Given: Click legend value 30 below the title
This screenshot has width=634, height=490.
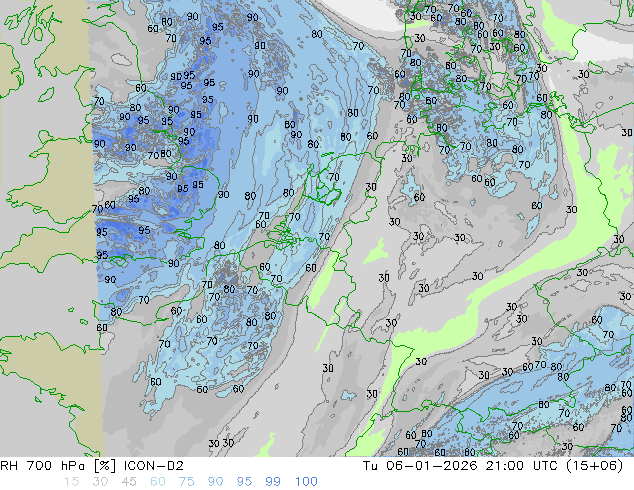Looking at the screenshot, I should click(x=100, y=482).
